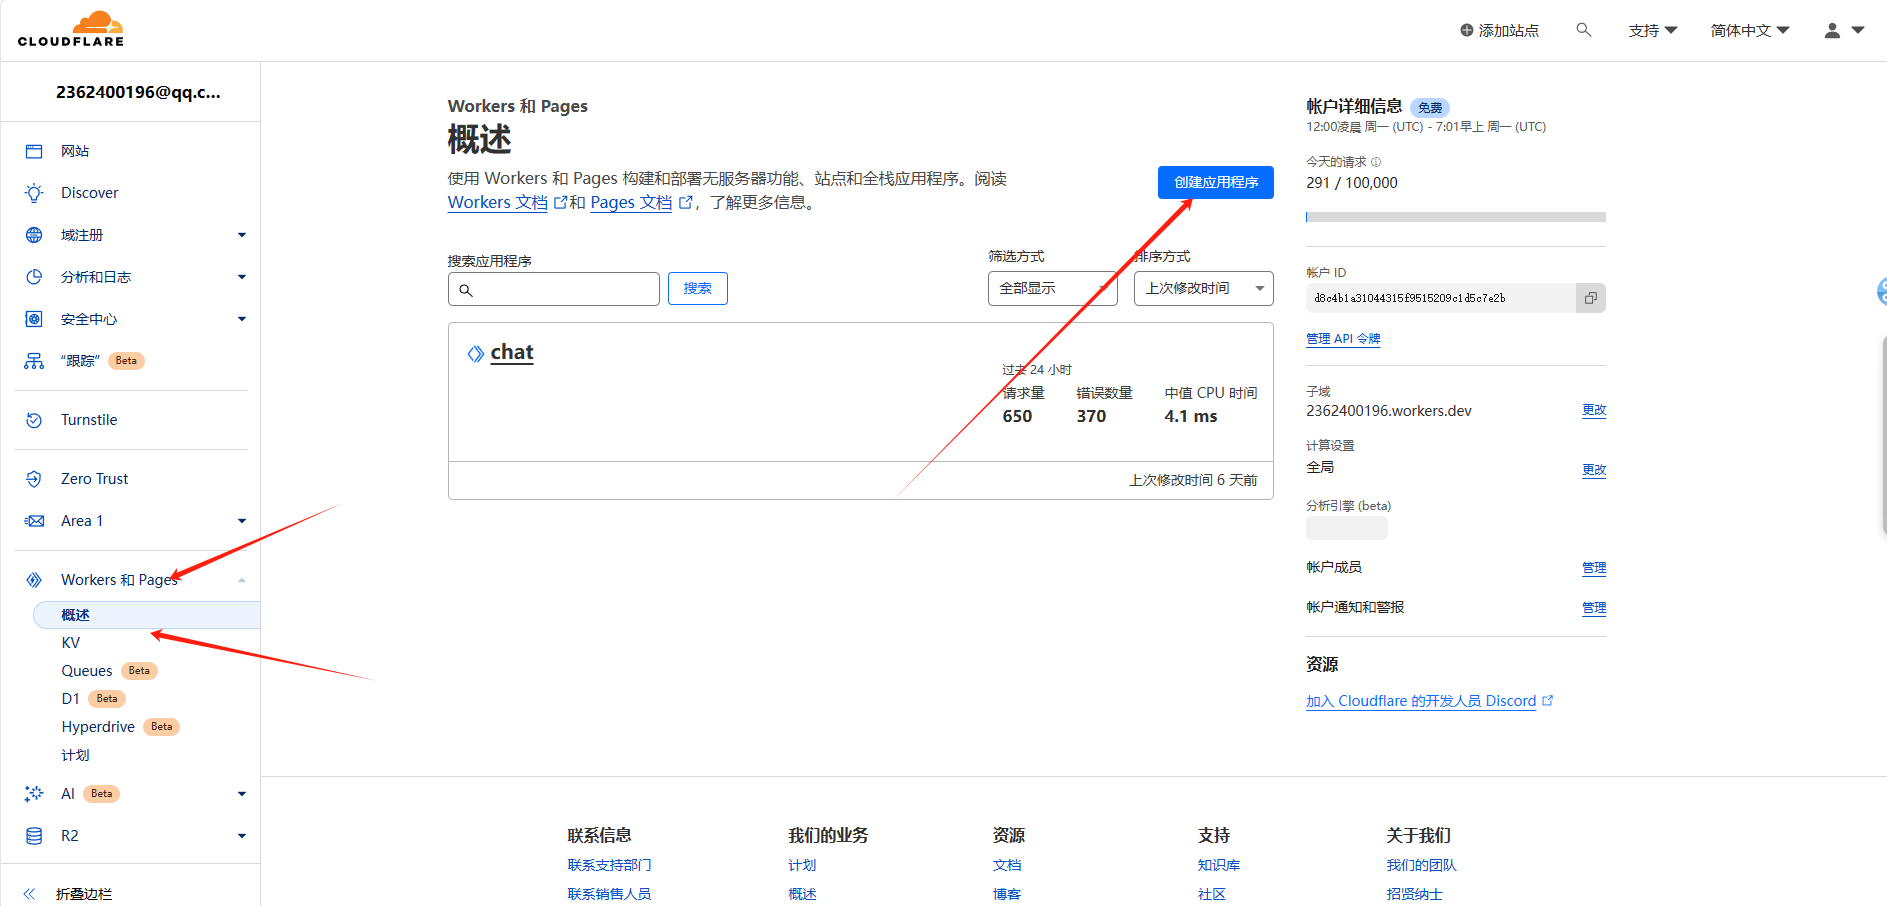This screenshot has width=1887, height=906.
Task: Click the Zero Trust sidebar icon
Action: point(34,479)
